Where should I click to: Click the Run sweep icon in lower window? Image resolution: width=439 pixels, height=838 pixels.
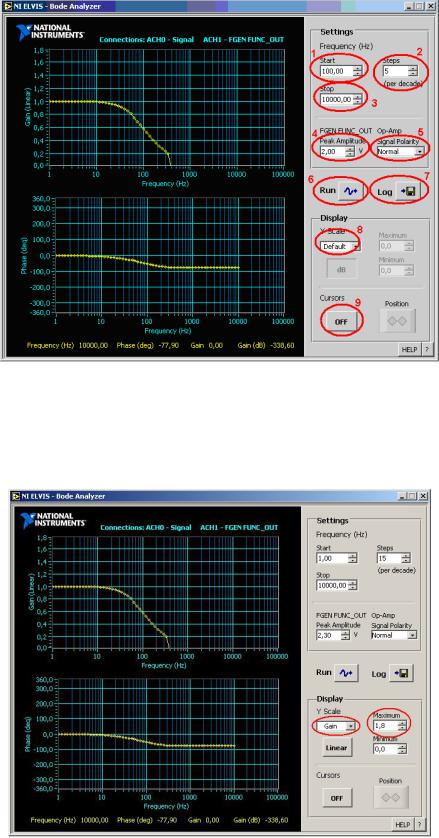tap(346, 673)
